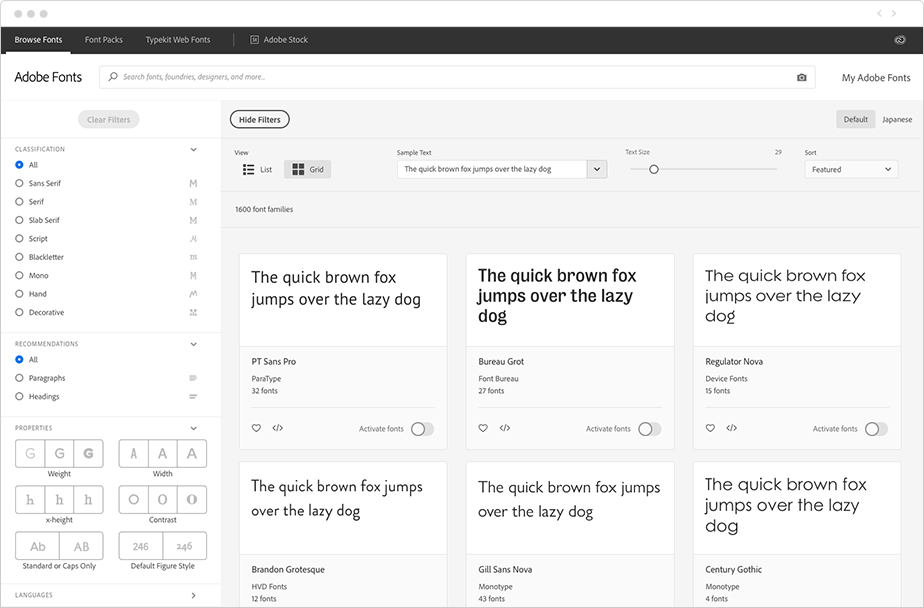Click the font search field
This screenshot has height=608, width=924.
pyautogui.click(x=457, y=77)
